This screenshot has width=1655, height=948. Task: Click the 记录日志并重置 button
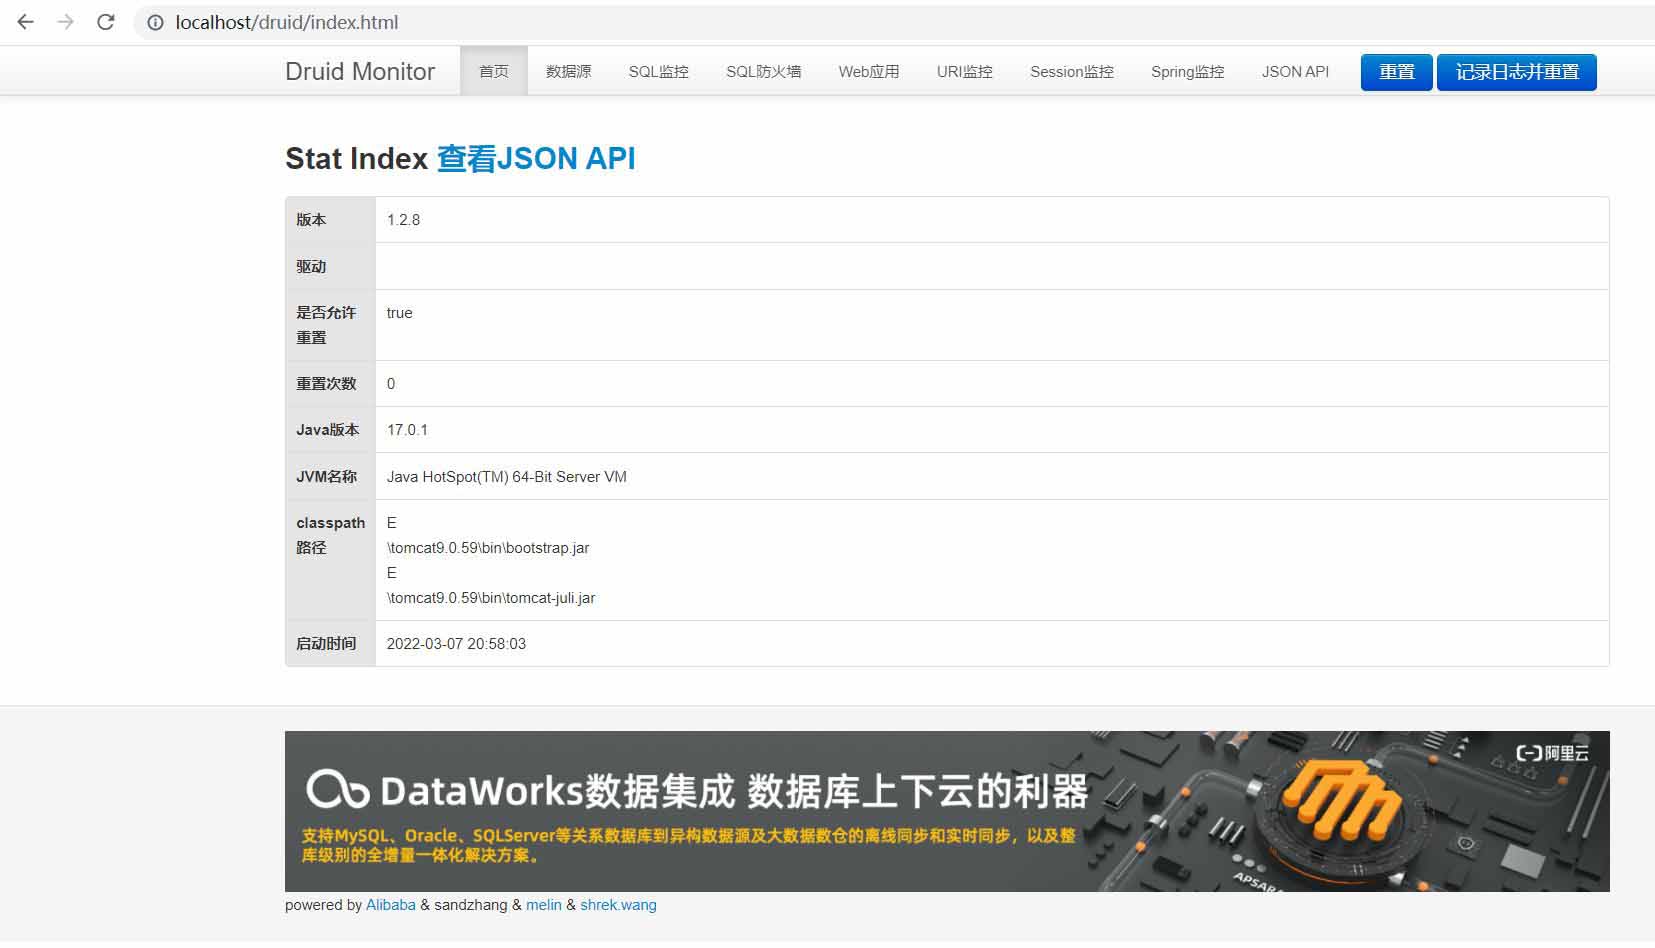(x=1517, y=72)
